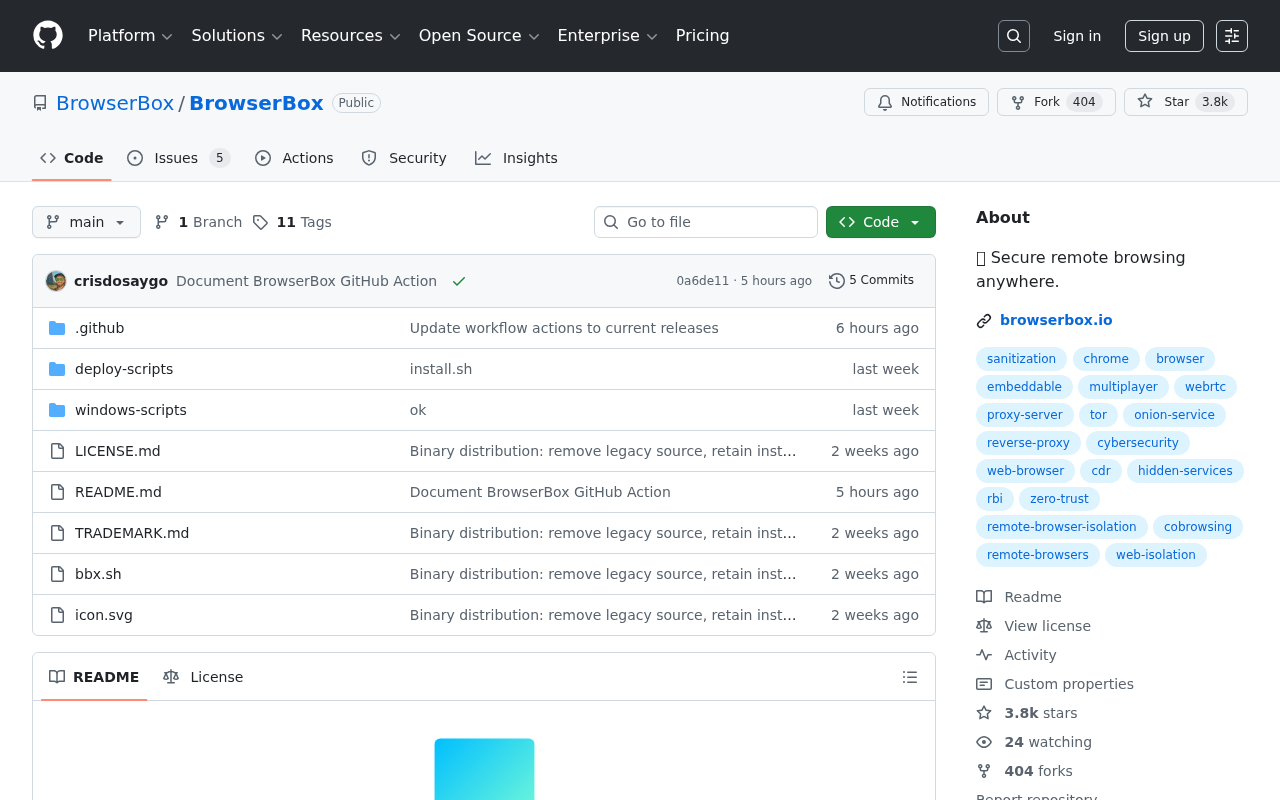Click inside the Go to file field

(706, 222)
